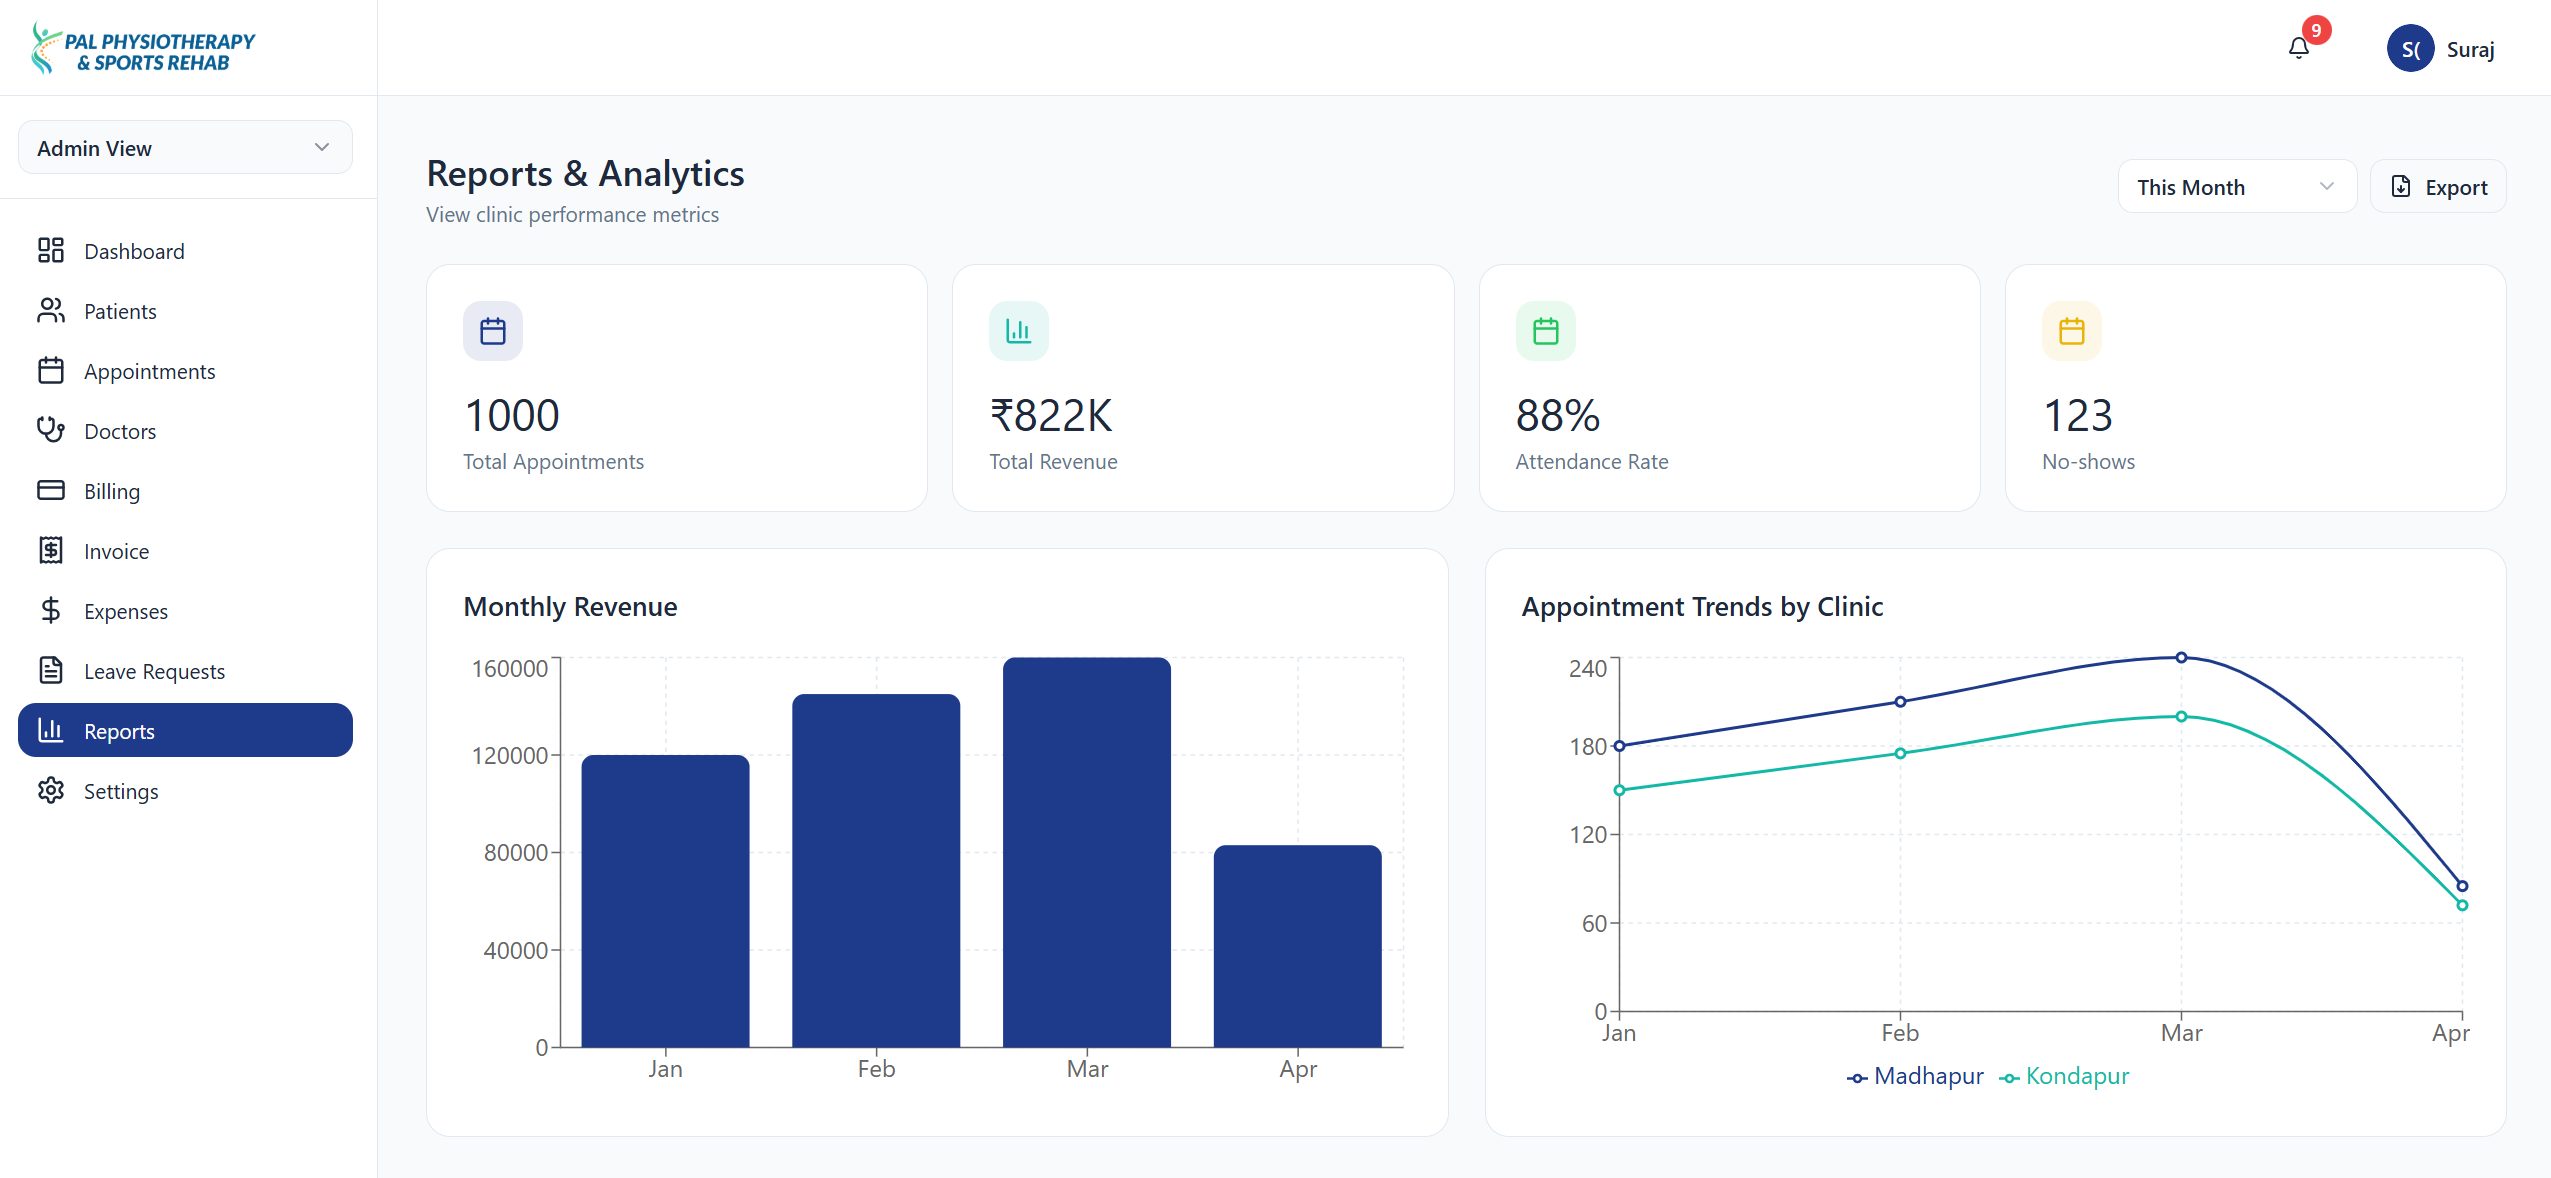
Task: Open the Doctors page
Action: 185,430
